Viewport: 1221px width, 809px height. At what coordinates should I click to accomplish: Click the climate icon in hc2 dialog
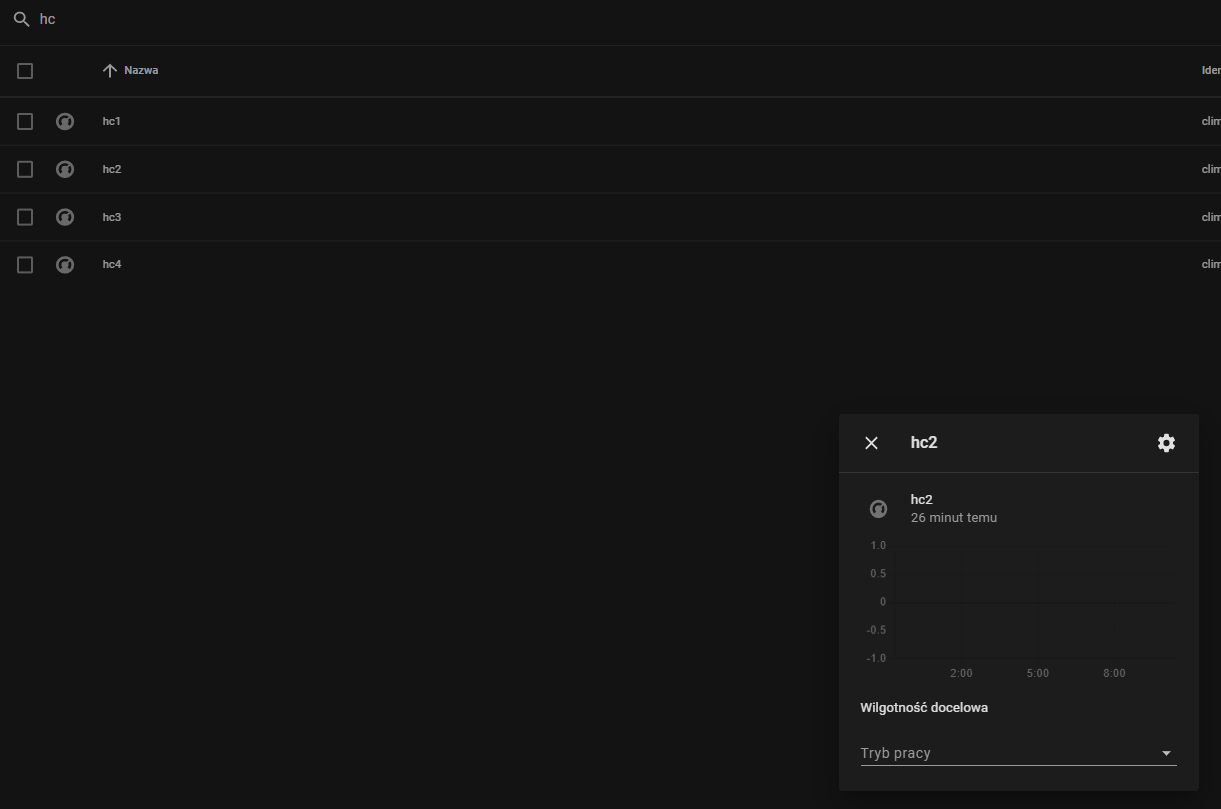878,509
